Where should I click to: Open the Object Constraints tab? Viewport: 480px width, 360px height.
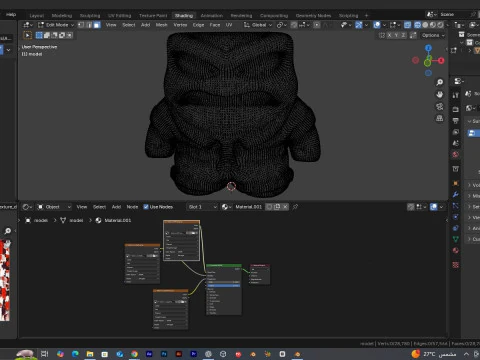click(x=456, y=228)
